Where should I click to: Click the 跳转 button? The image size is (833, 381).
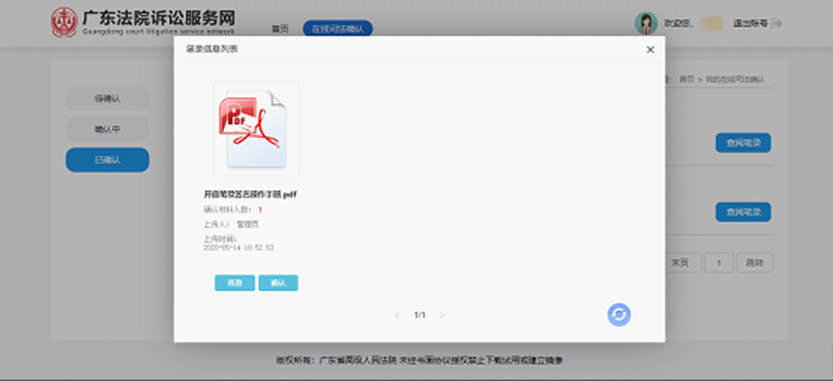(754, 263)
